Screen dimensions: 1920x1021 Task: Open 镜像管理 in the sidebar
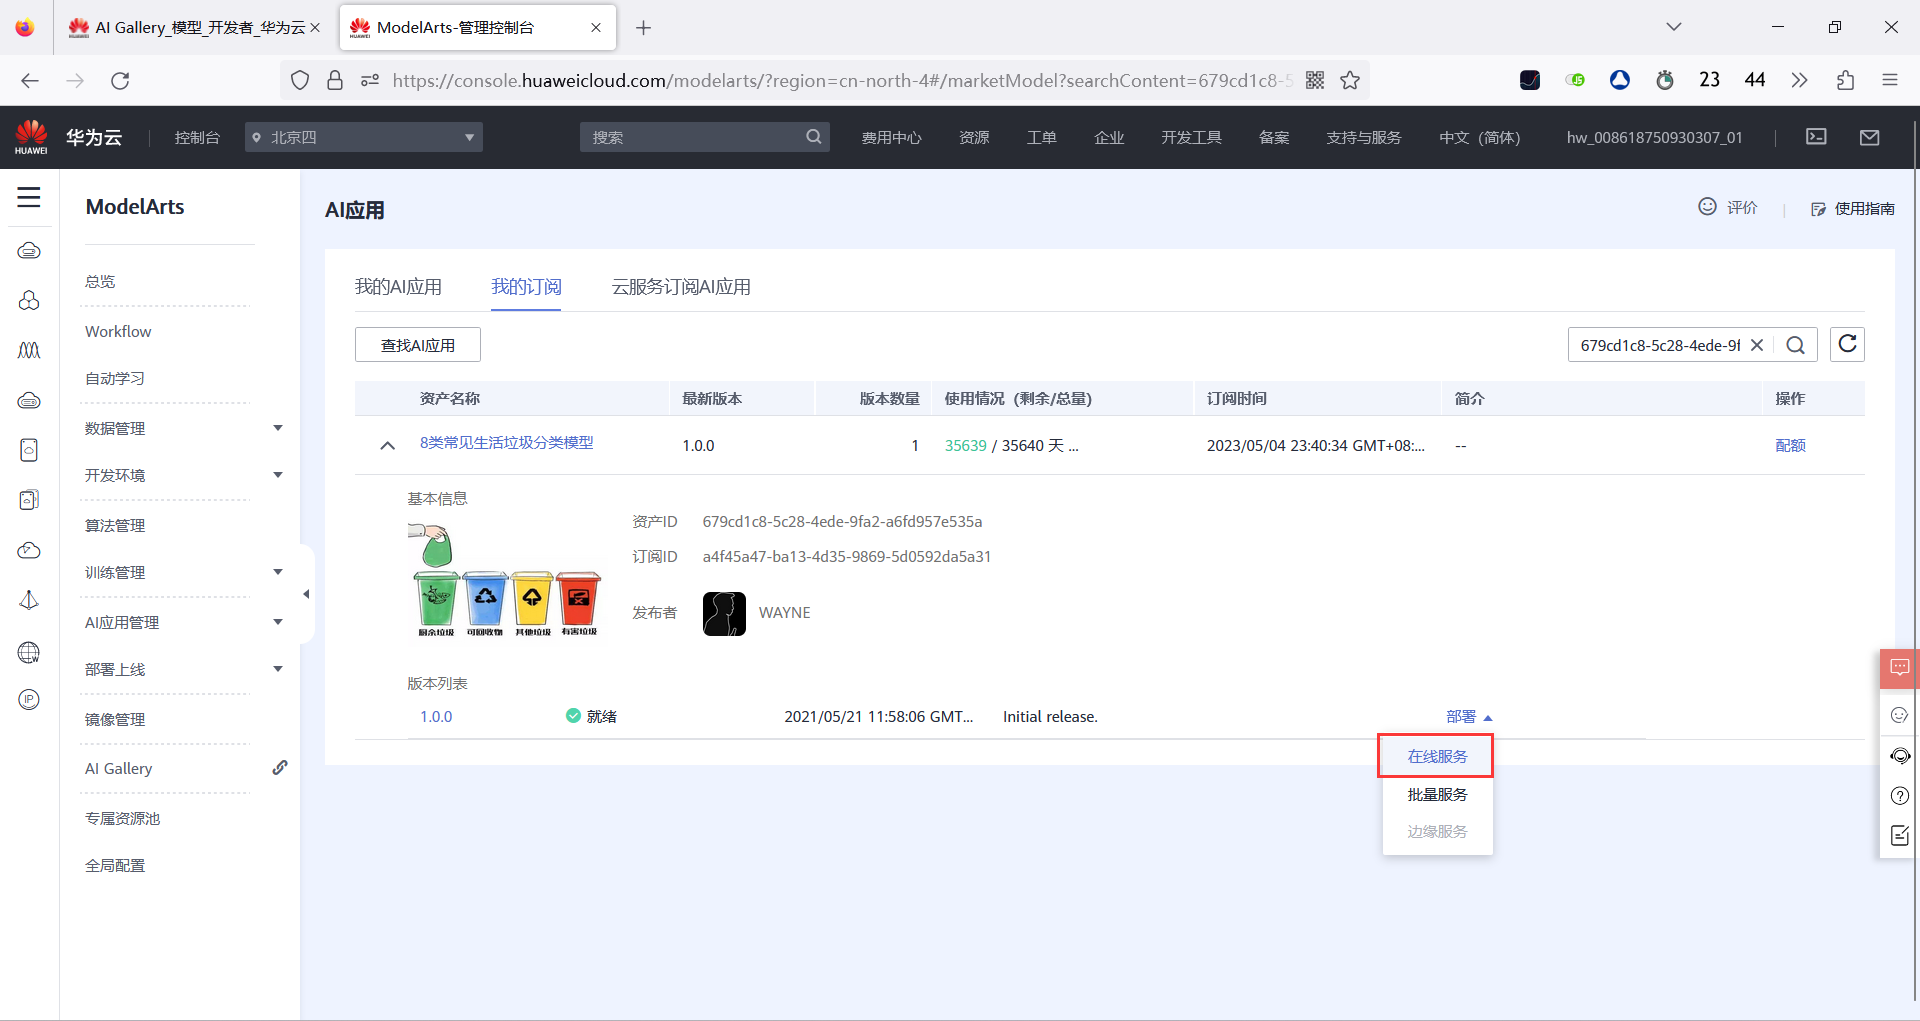click(115, 719)
